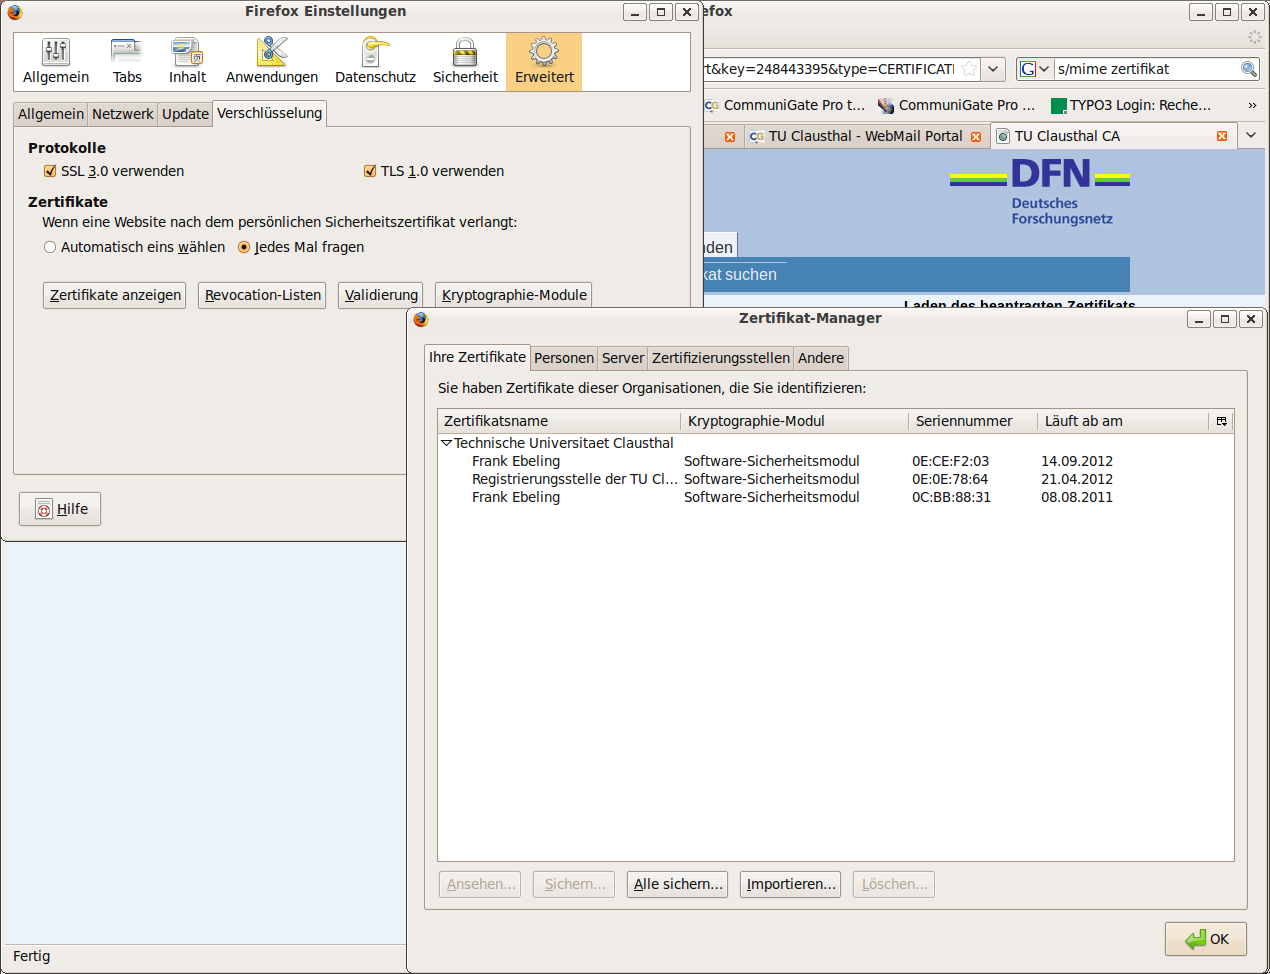1270x974 pixels.
Task: Click the column picker icon in certificate table
Action: pyautogui.click(x=1221, y=421)
